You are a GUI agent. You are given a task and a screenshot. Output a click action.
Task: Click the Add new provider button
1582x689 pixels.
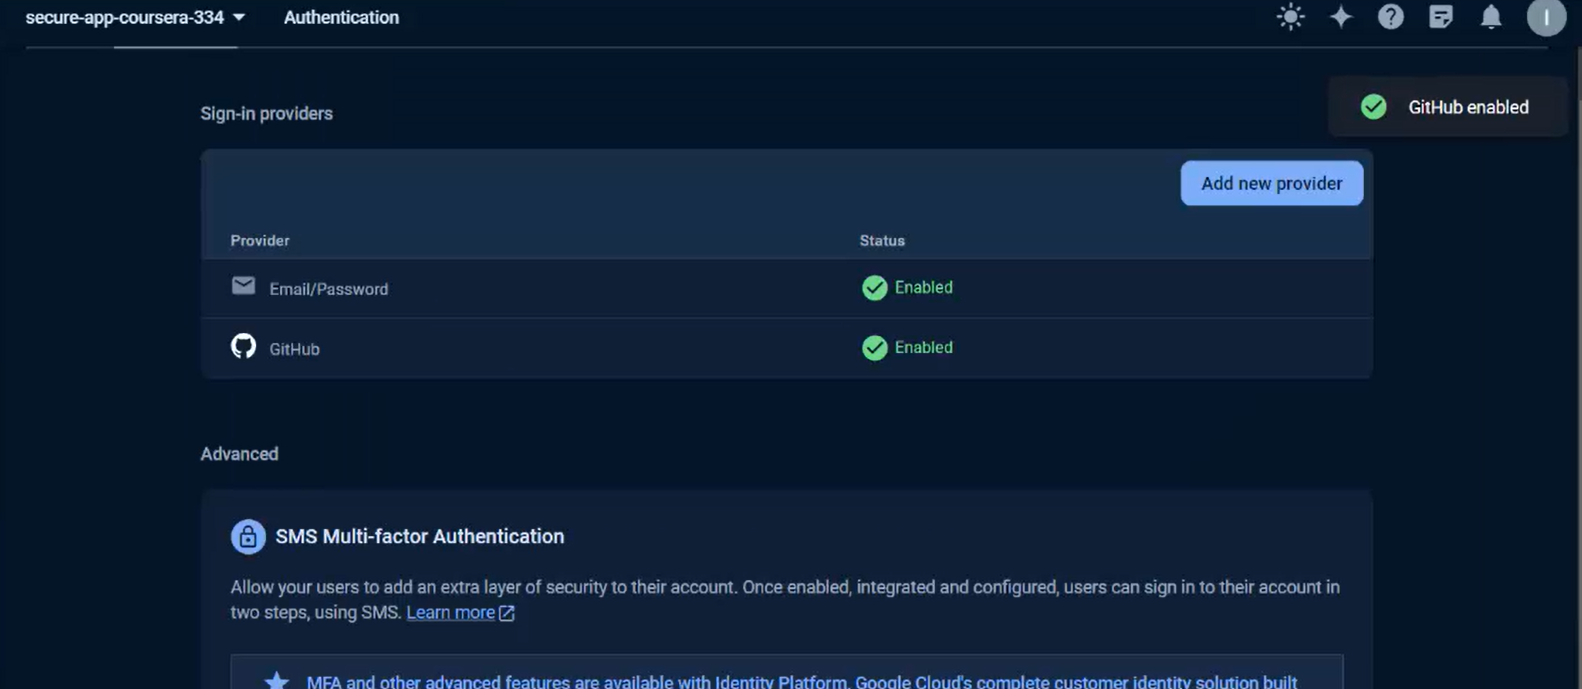tap(1271, 183)
